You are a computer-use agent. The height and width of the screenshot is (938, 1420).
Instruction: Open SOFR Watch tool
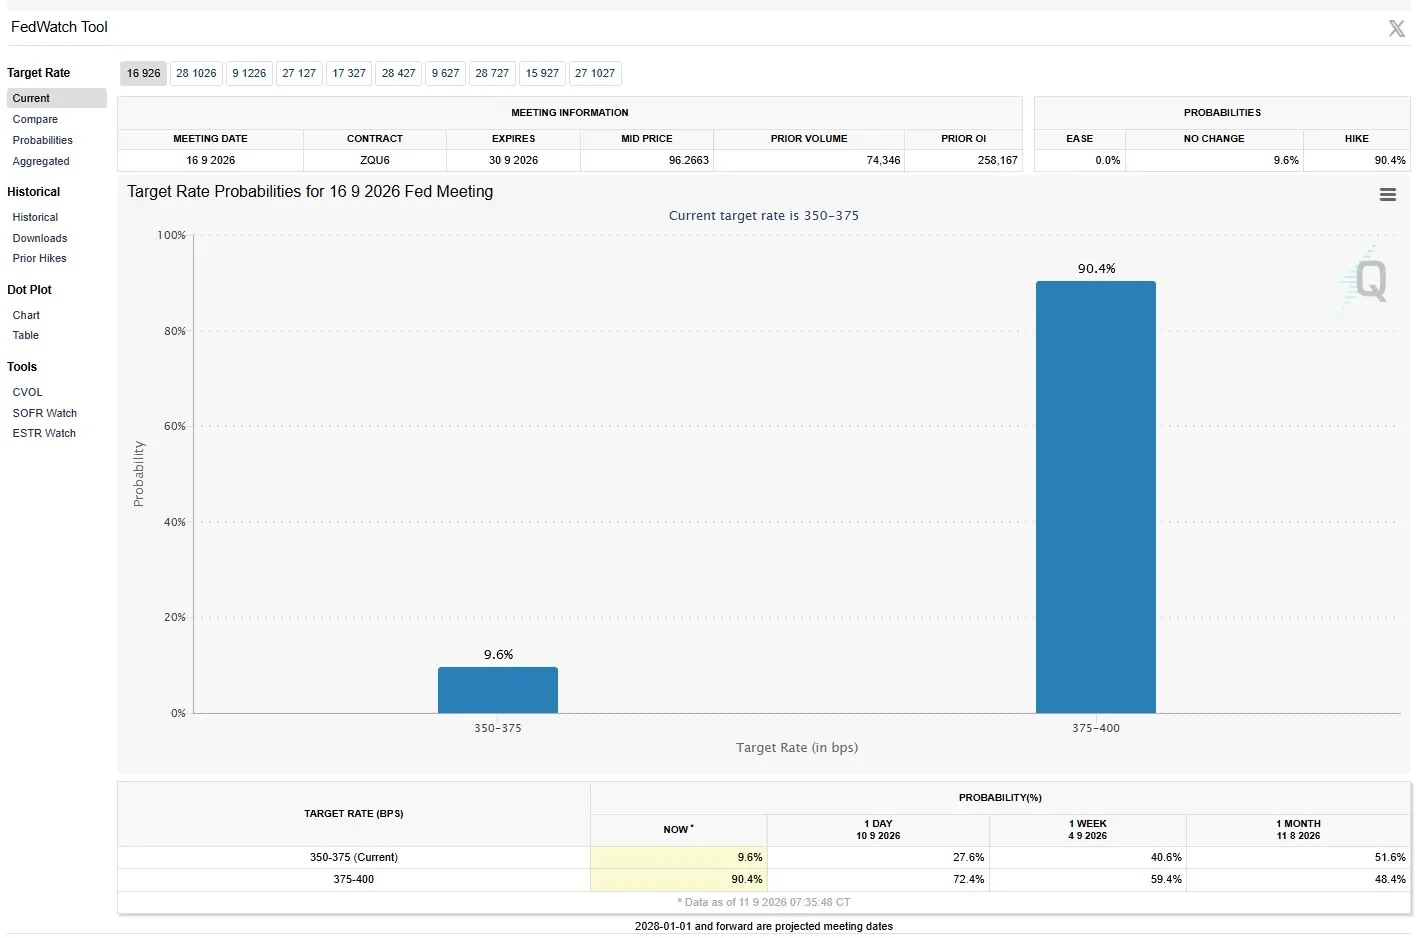(45, 413)
